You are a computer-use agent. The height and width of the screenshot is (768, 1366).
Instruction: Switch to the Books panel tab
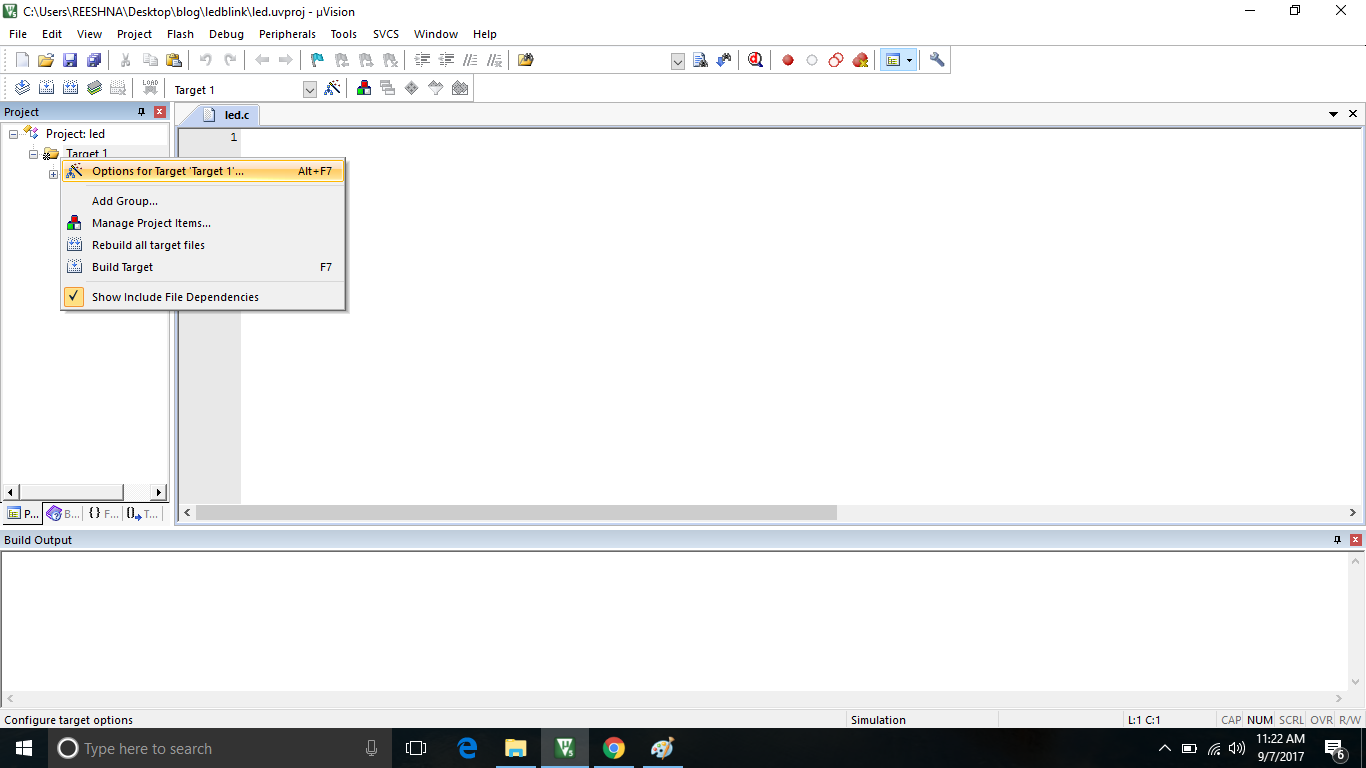pos(63,513)
